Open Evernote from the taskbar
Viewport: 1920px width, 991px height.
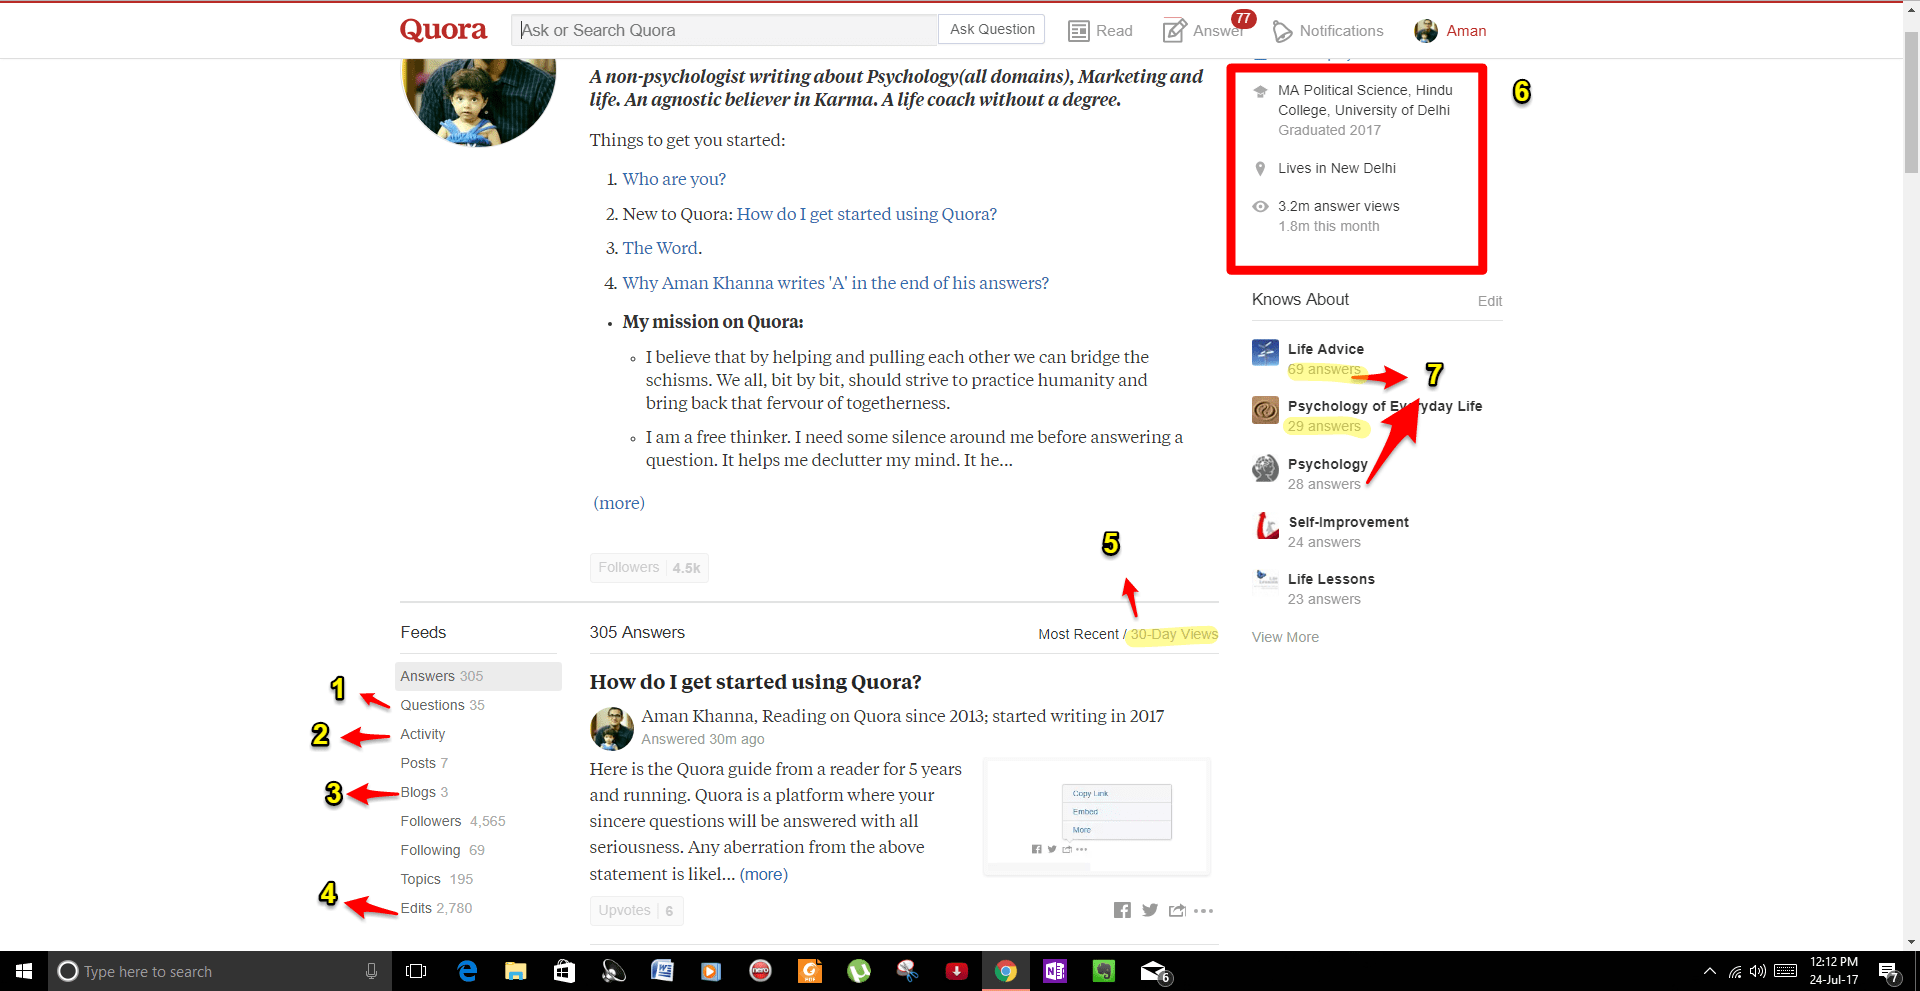[1103, 971]
